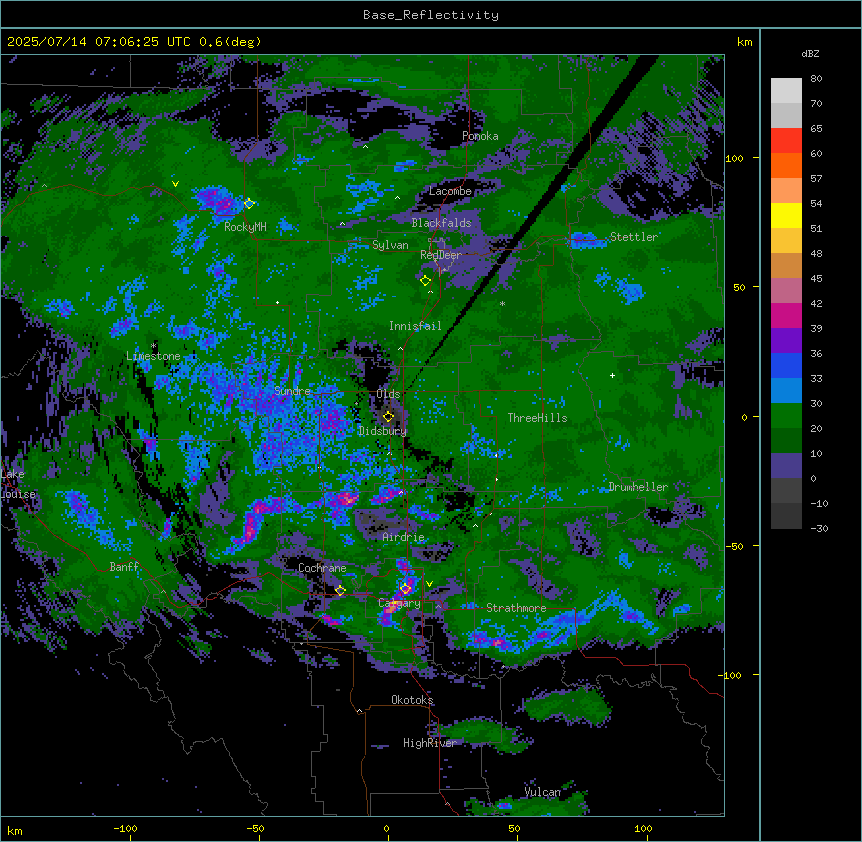This screenshot has height=842, width=862.
Task: Click the Calgary city label
Action: coord(400,603)
